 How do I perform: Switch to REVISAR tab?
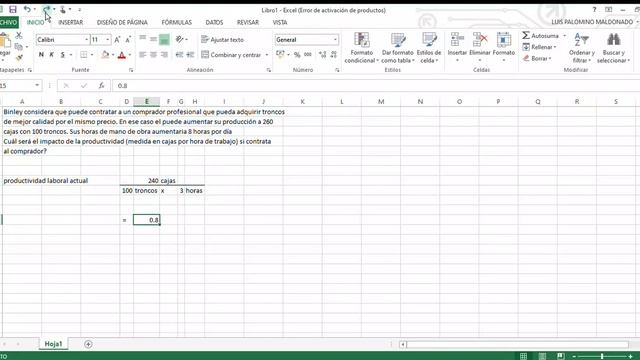click(x=248, y=22)
